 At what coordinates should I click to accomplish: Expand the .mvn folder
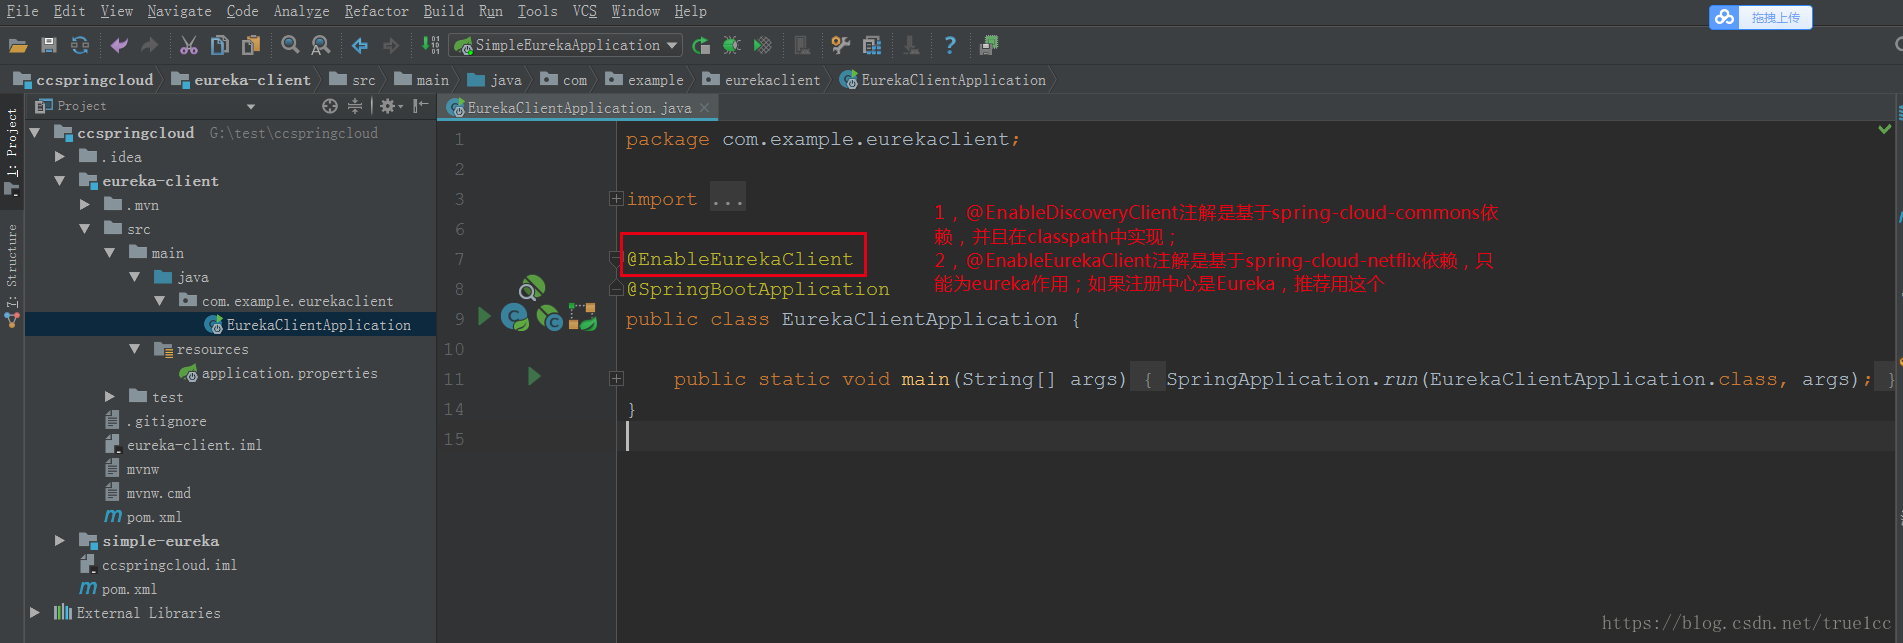click(85, 205)
